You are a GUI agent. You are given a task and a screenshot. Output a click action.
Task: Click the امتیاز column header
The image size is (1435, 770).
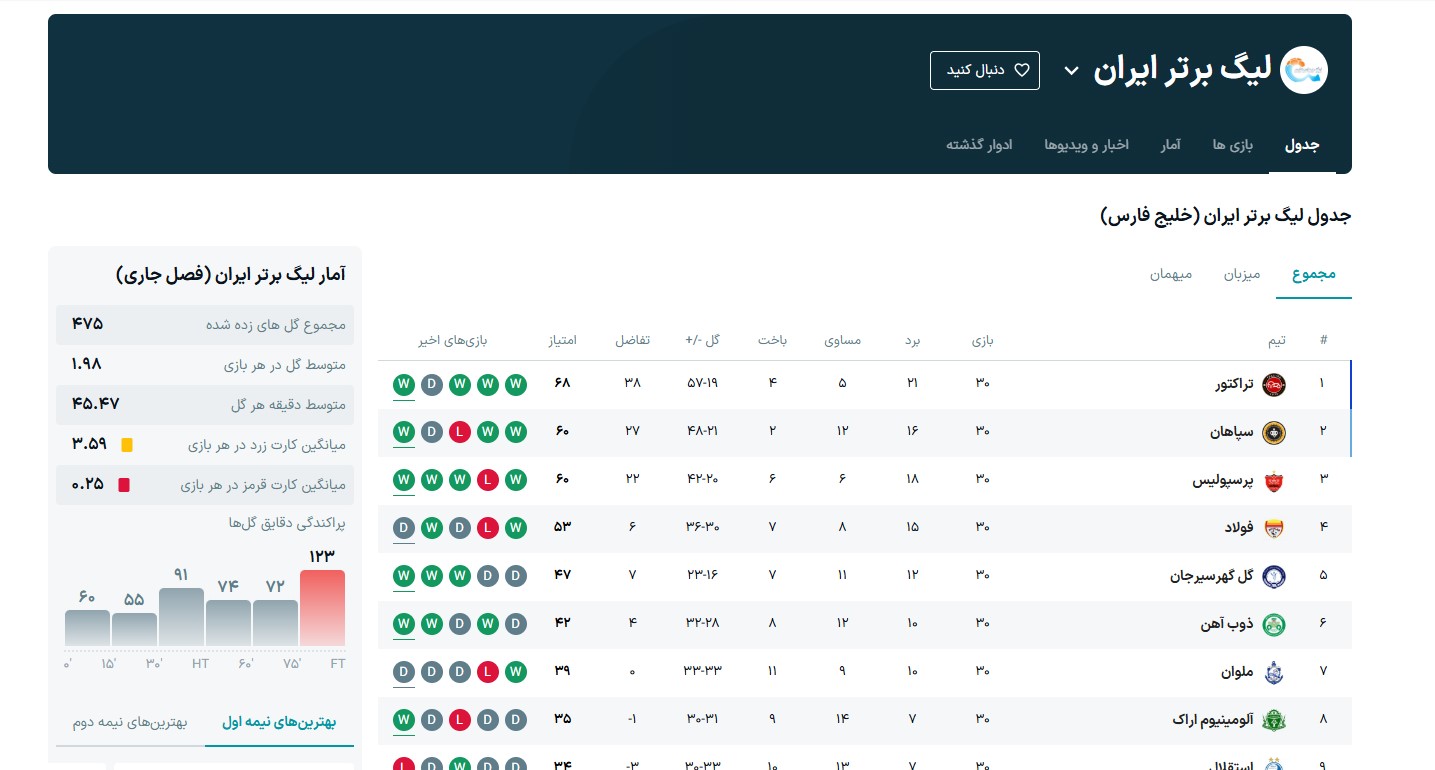click(562, 340)
